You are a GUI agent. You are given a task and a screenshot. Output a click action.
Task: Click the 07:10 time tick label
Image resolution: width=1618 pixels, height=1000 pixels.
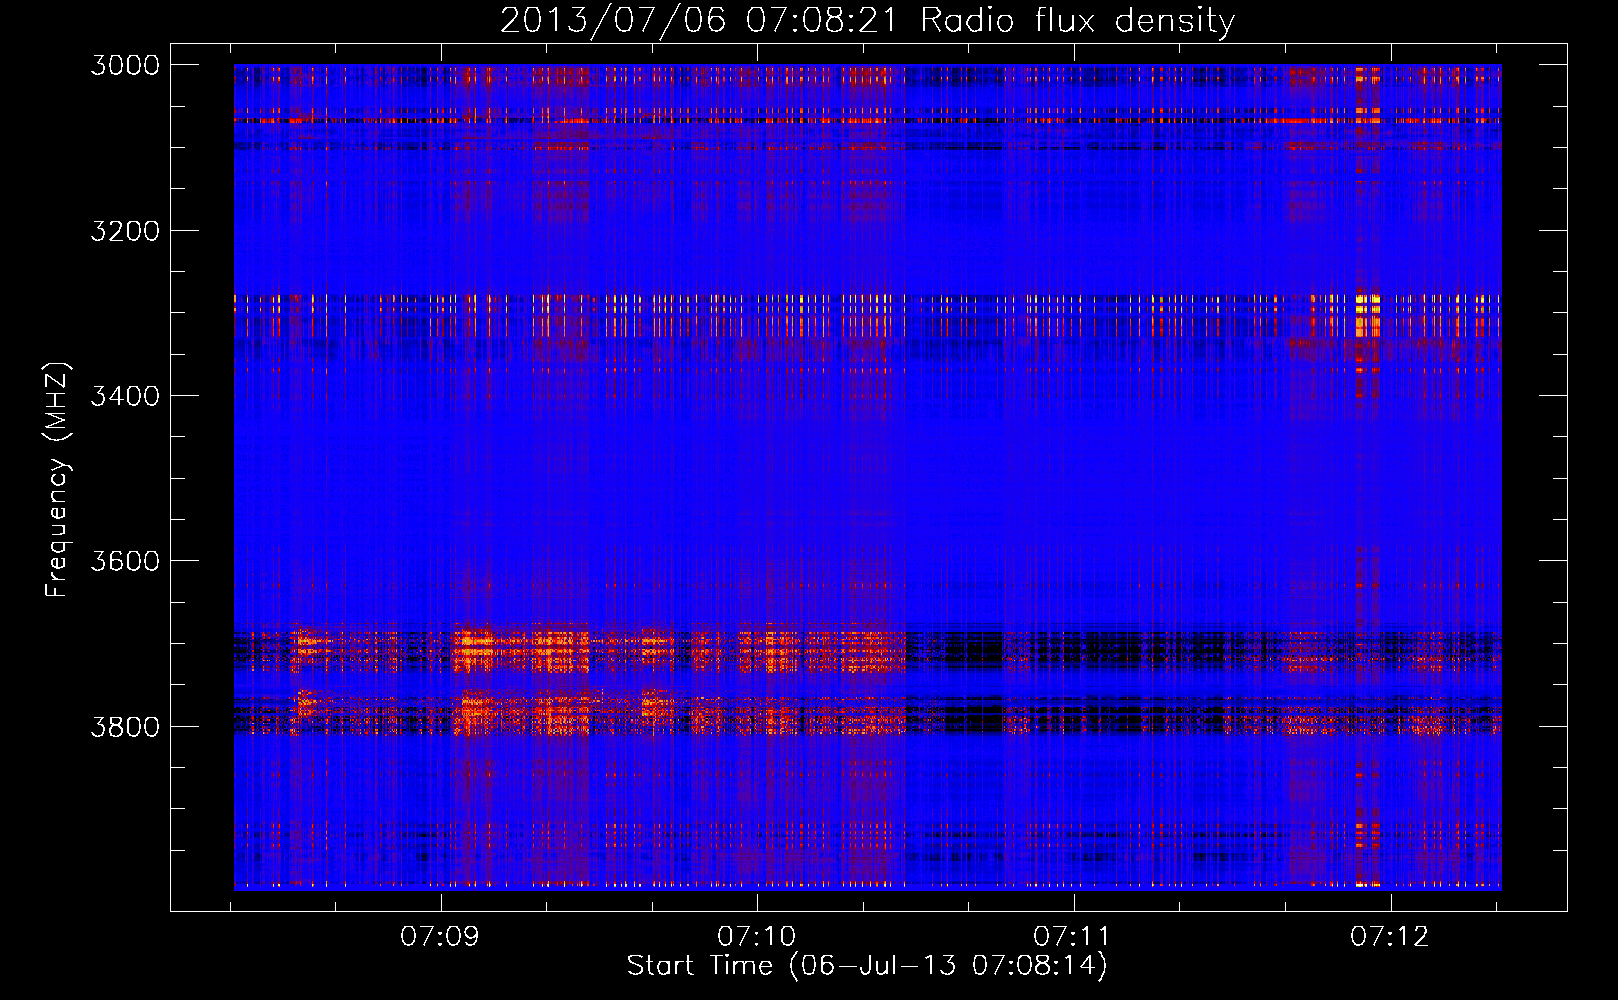click(x=757, y=937)
